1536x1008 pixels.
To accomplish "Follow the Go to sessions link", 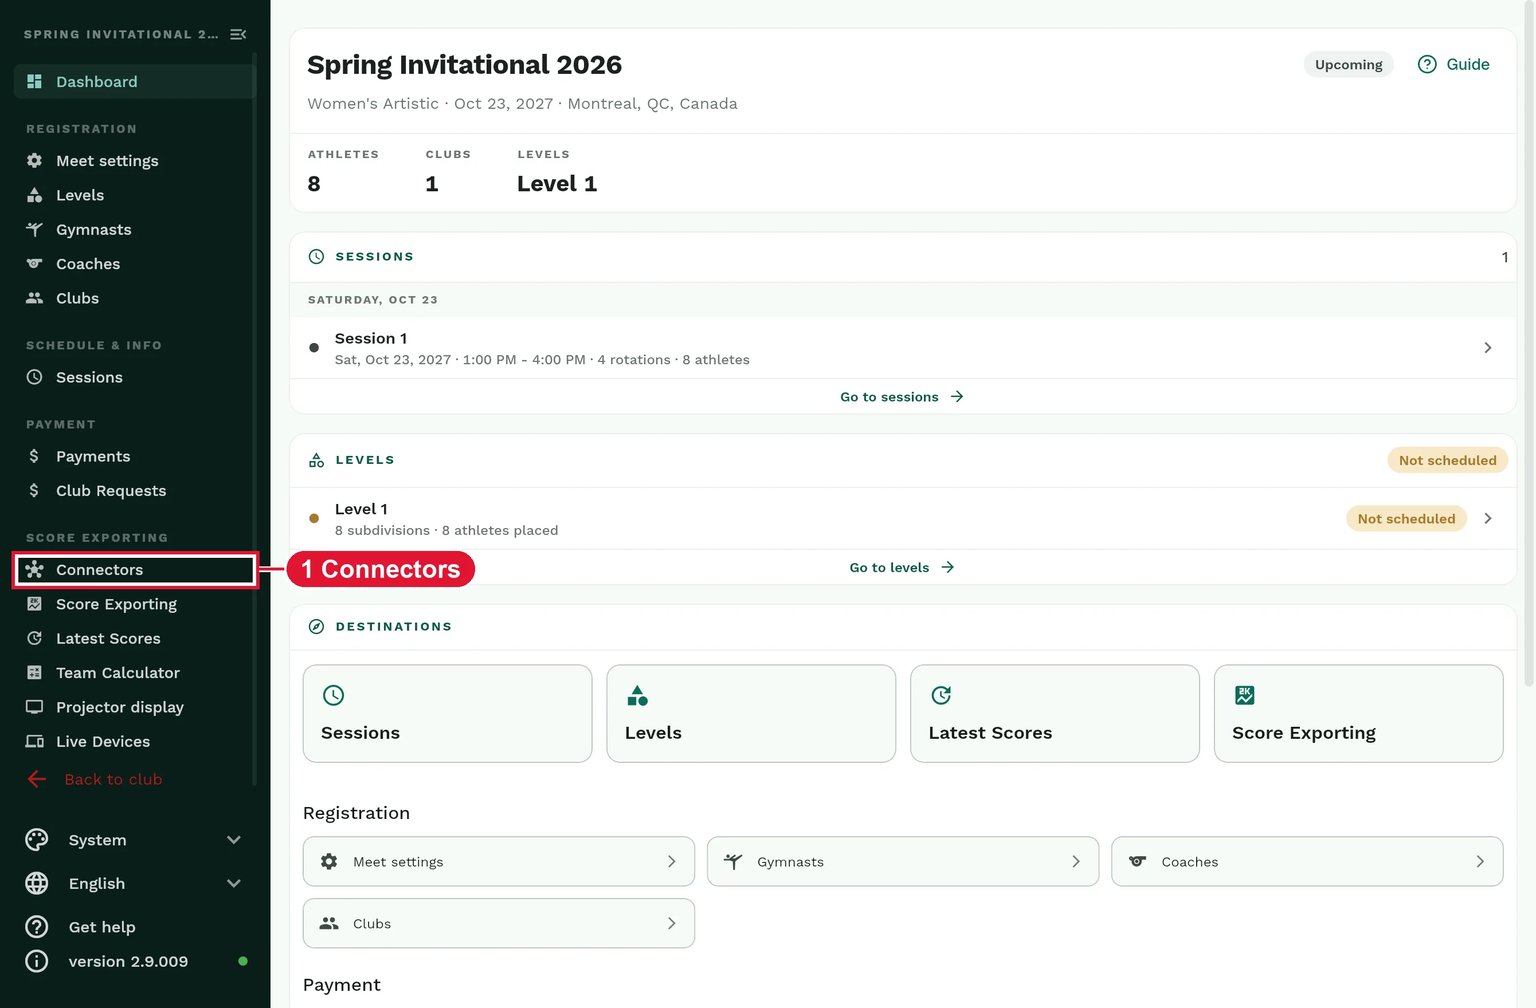I will pyautogui.click(x=902, y=397).
